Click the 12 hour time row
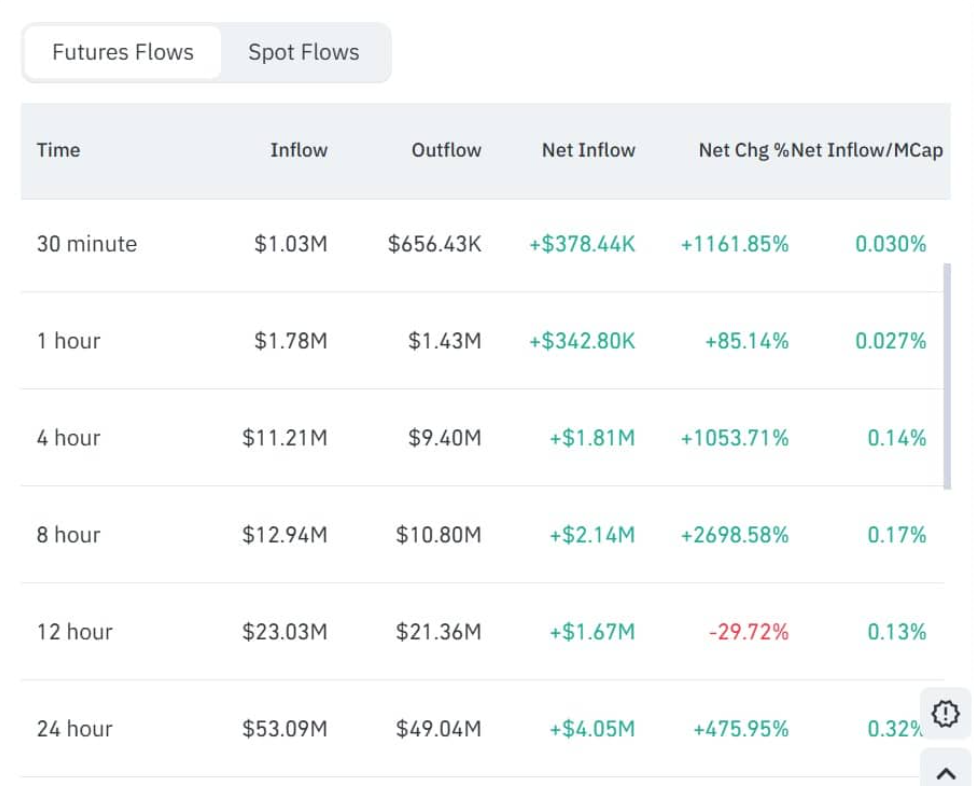Screen dimensions: 974x786 pyautogui.click(x=75, y=632)
